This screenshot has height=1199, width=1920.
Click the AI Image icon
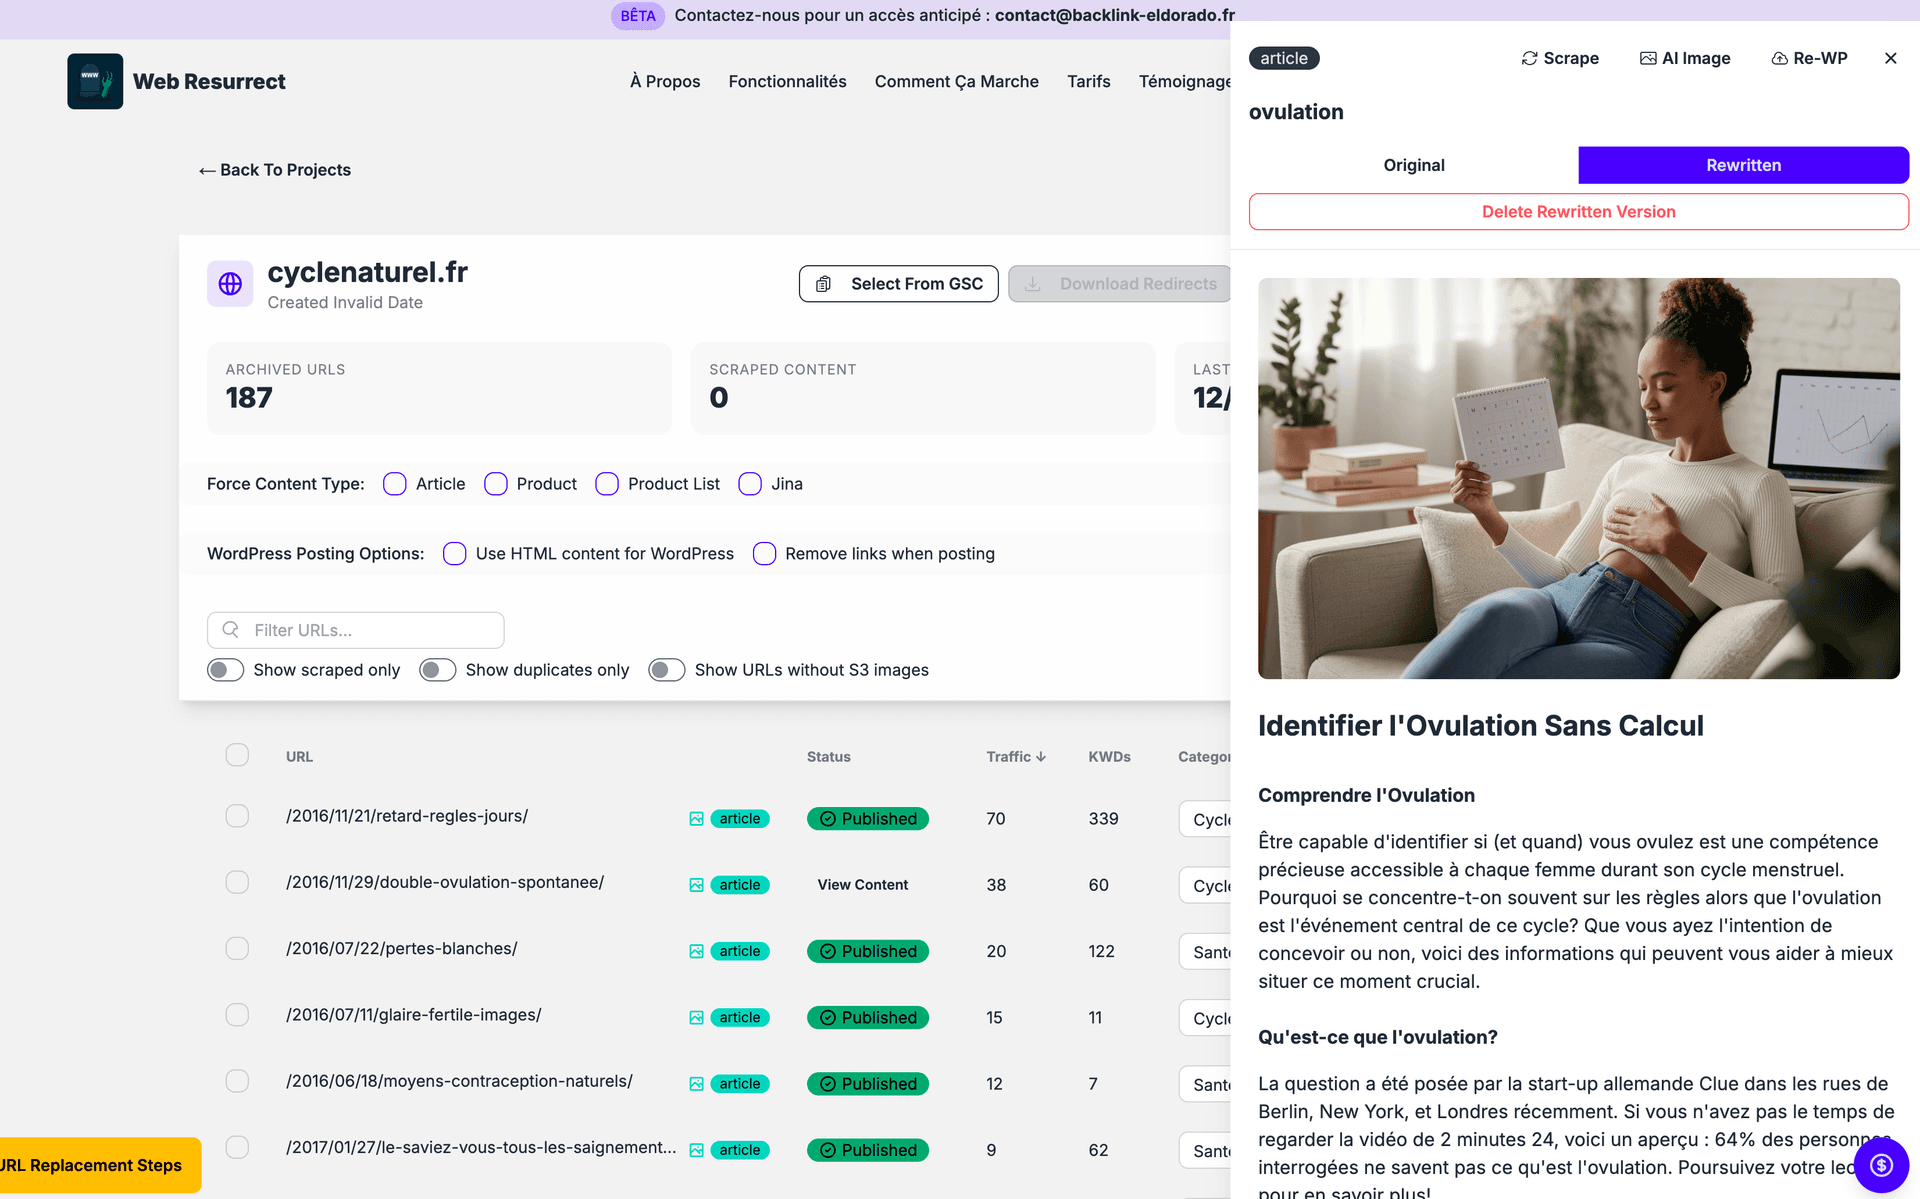pyautogui.click(x=1646, y=58)
